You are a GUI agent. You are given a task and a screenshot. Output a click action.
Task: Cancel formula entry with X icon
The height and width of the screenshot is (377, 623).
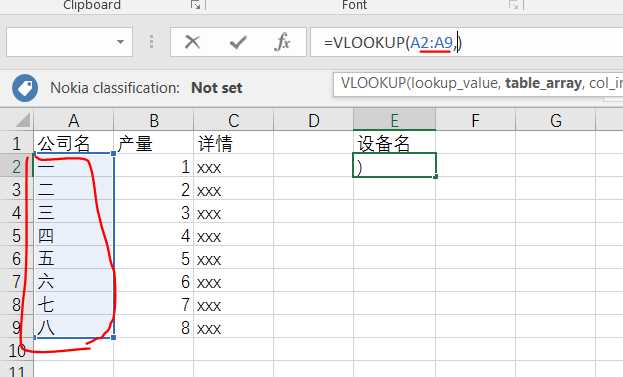pyautogui.click(x=192, y=42)
